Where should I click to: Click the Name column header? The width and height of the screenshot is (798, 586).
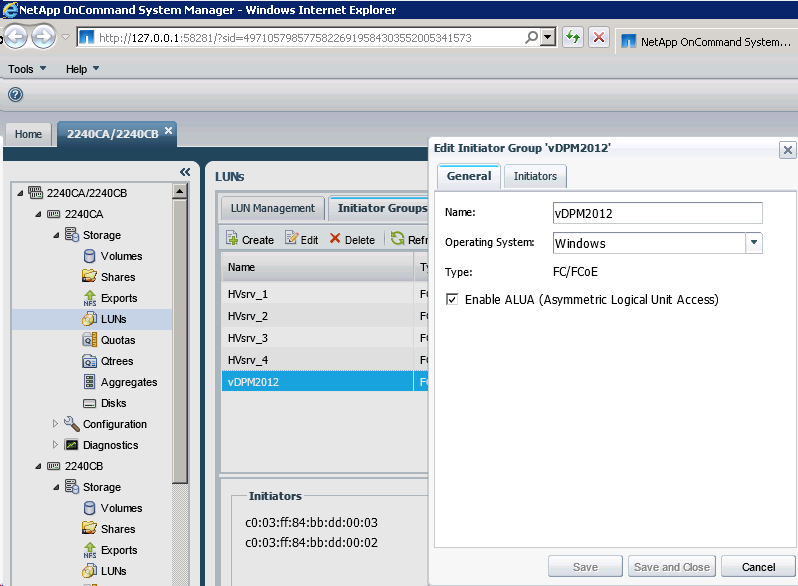318,267
